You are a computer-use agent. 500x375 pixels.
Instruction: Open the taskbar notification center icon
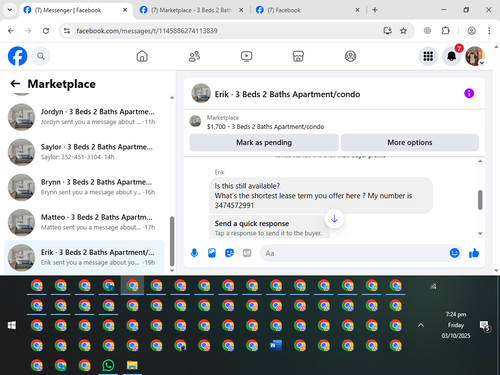click(x=484, y=326)
